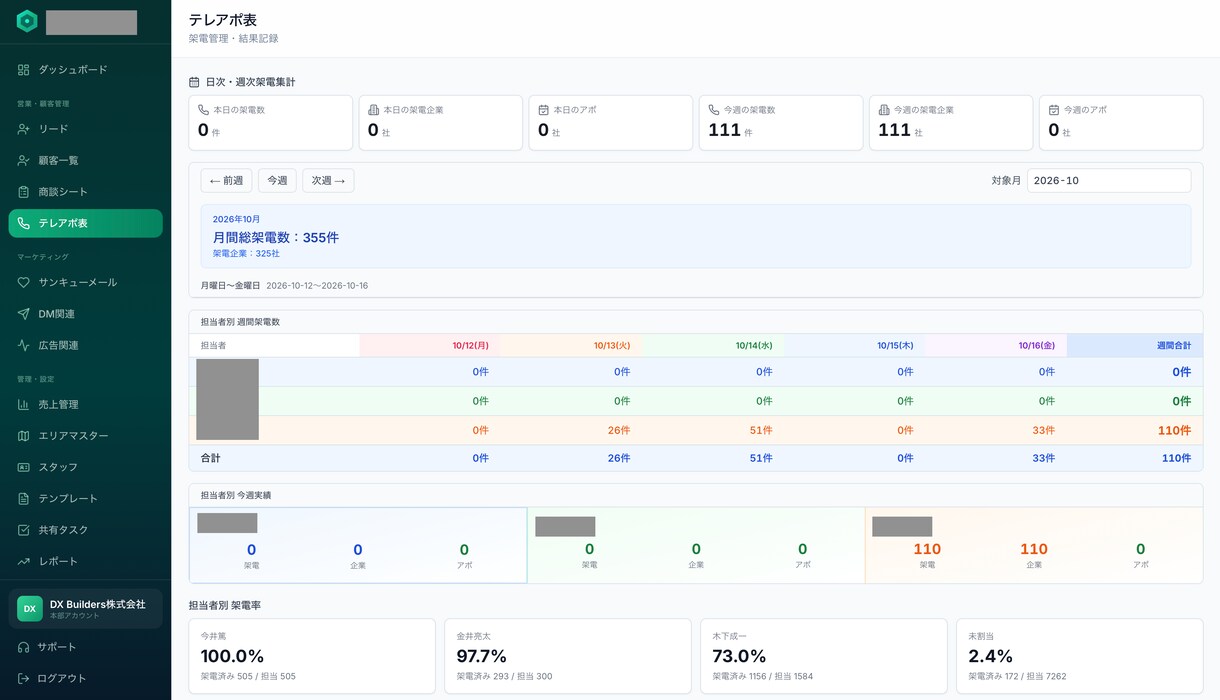
Task: Click the 月間総架電数：355件 summary text
Action: [276, 238]
